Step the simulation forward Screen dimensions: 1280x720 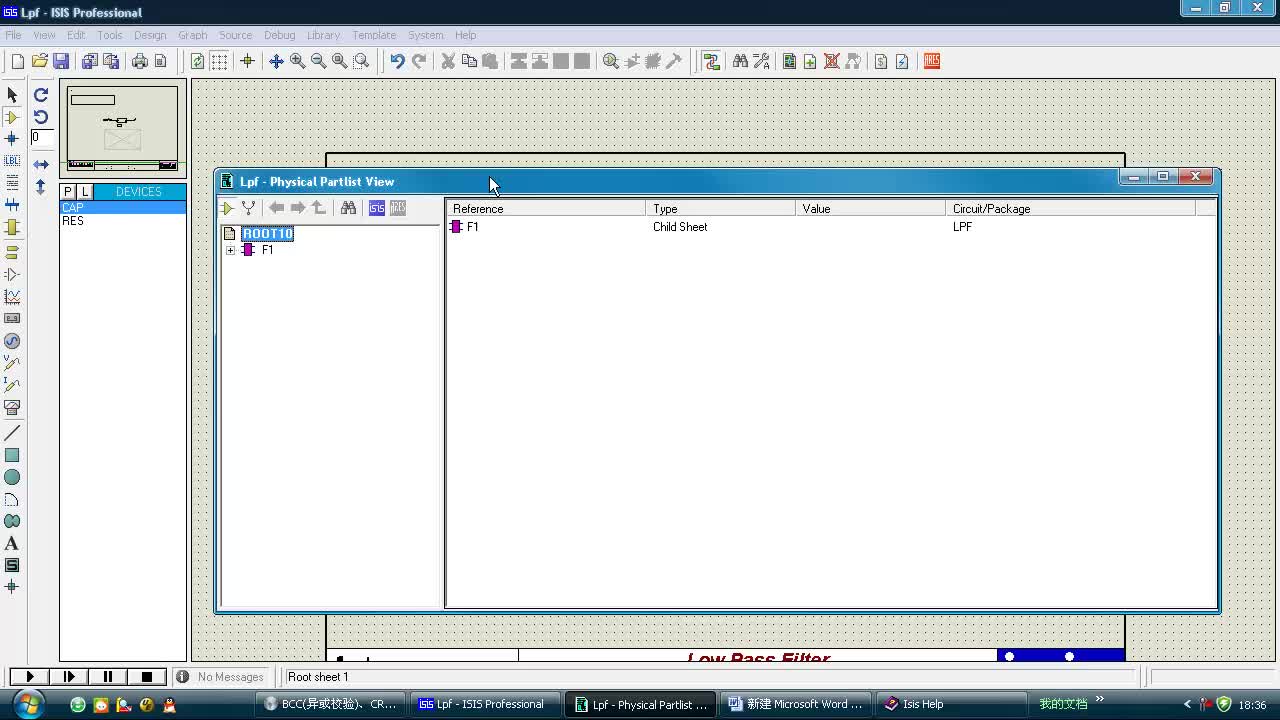pyautogui.click(x=69, y=677)
